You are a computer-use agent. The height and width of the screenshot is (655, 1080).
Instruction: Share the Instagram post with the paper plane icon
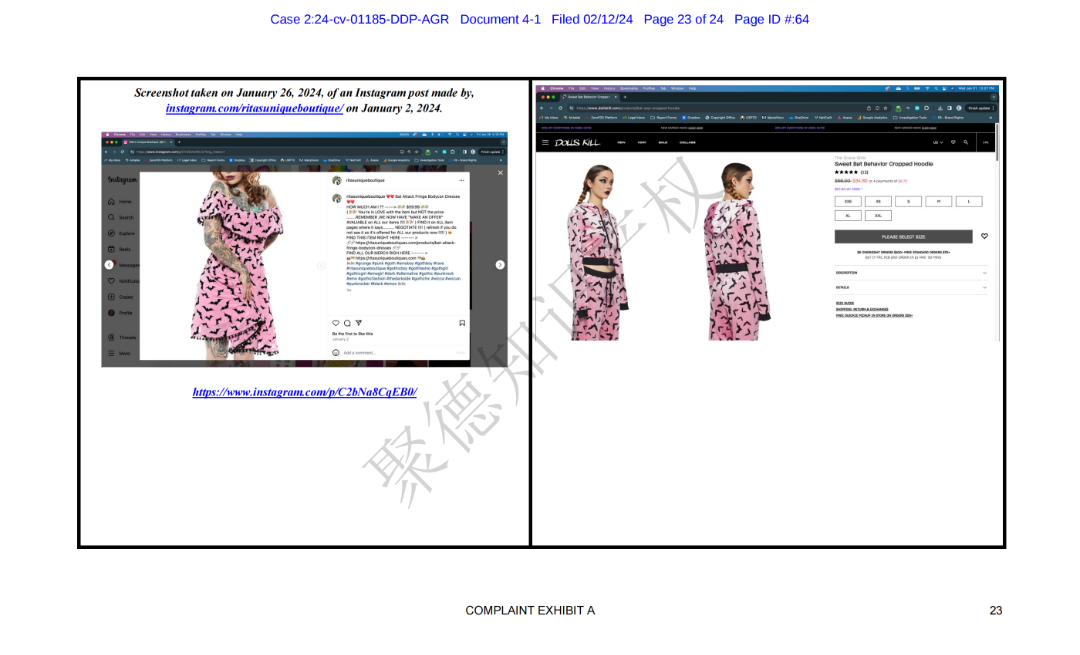pyautogui.click(x=359, y=323)
